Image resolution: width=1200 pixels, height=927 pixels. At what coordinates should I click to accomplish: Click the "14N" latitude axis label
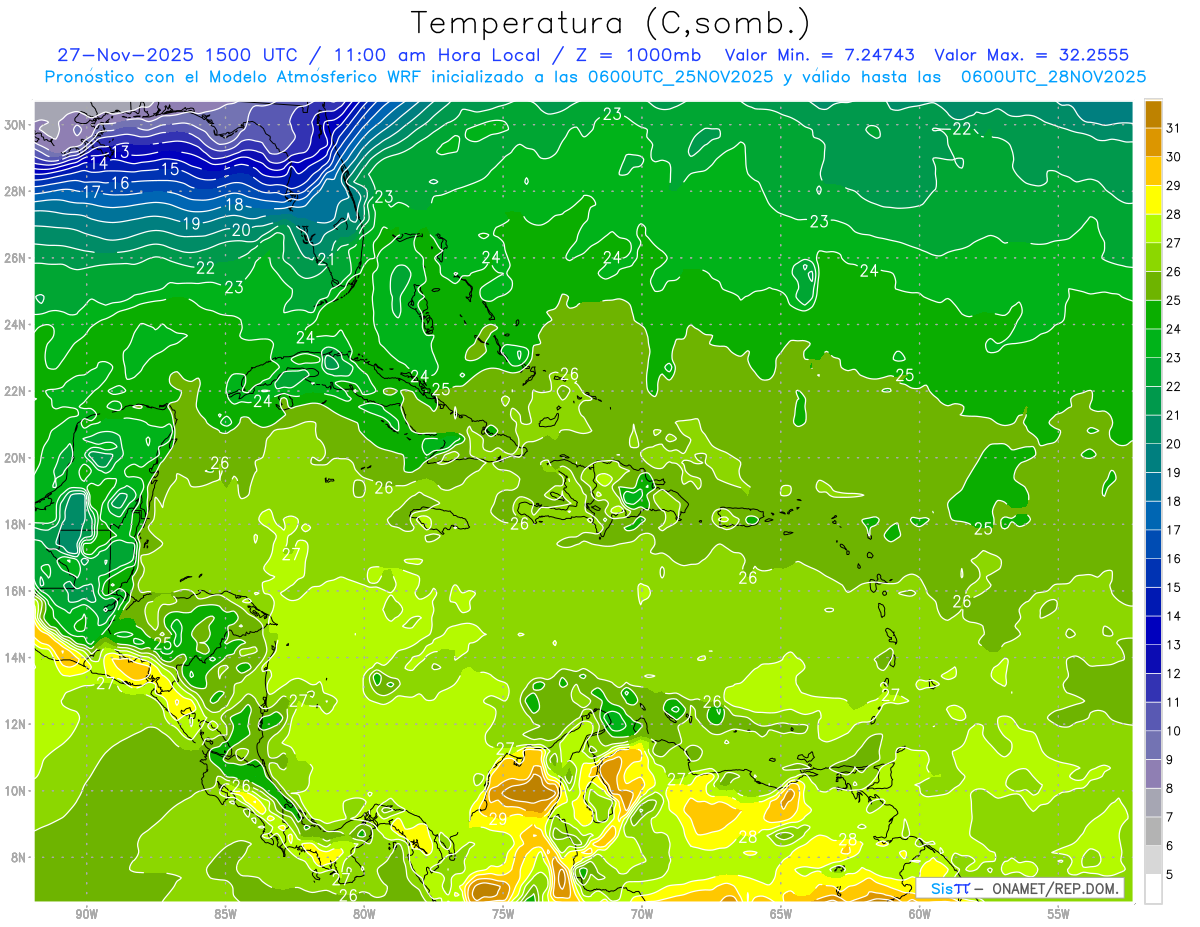click(x=17, y=657)
